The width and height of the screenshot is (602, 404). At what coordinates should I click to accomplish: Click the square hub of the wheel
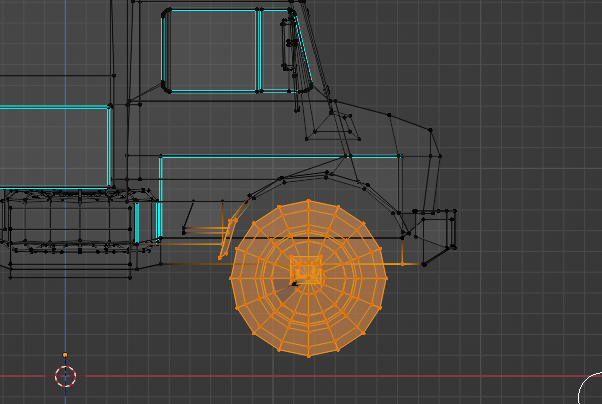click(306, 270)
